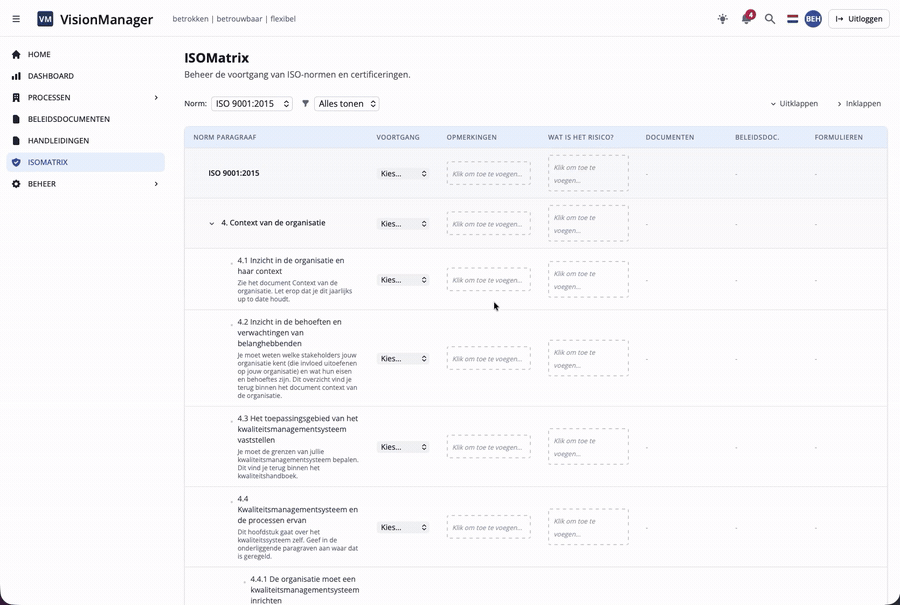Open search magnifier in header
This screenshot has width=900, height=605.
pyautogui.click(x=770, y=19)
